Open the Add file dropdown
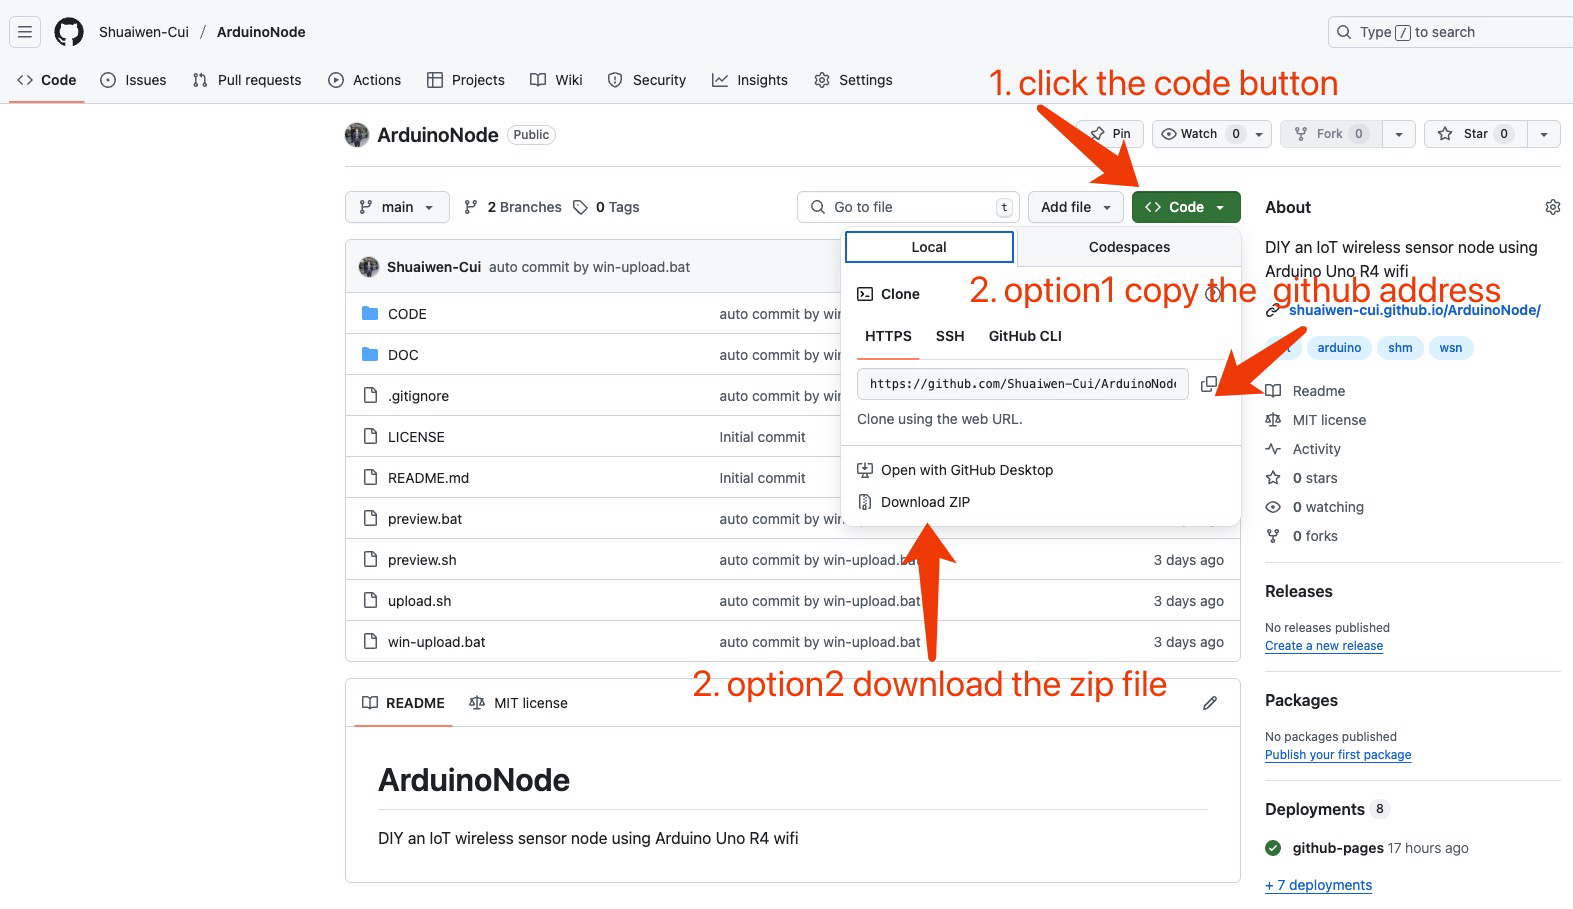The width and height of the screenshot is (1573, 909). coord(1075,207)
